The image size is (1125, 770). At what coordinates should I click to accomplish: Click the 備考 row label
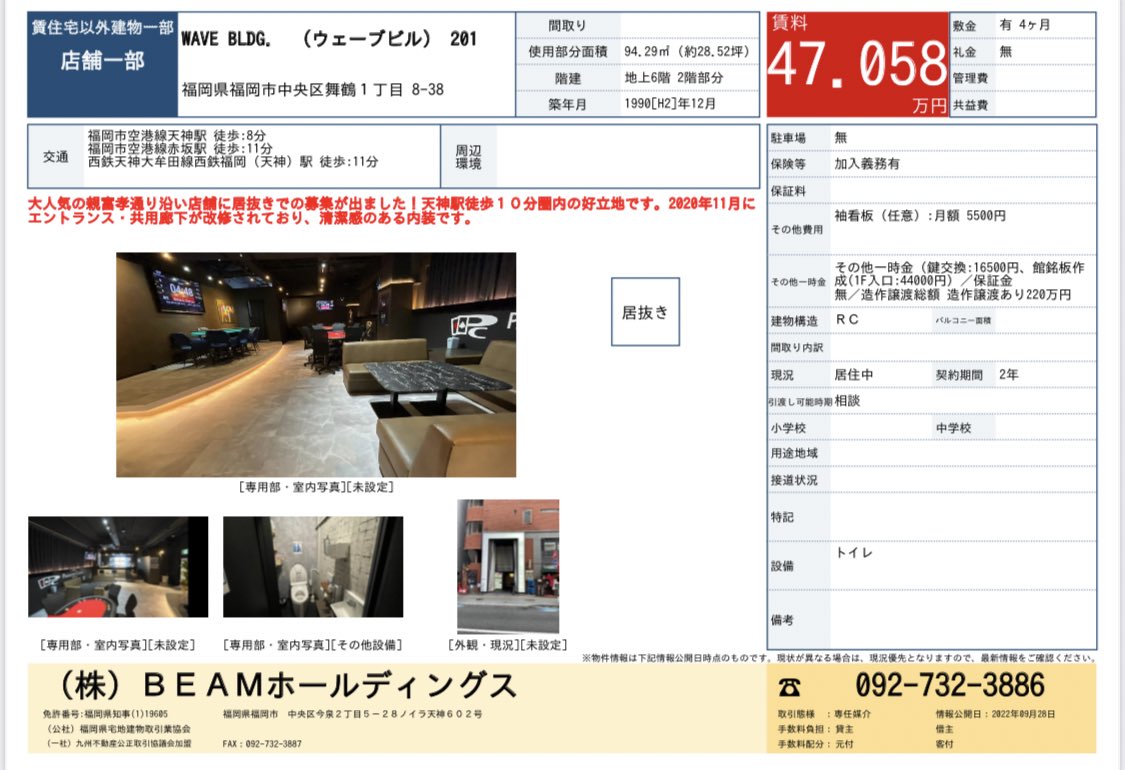(x=782, y=620)
